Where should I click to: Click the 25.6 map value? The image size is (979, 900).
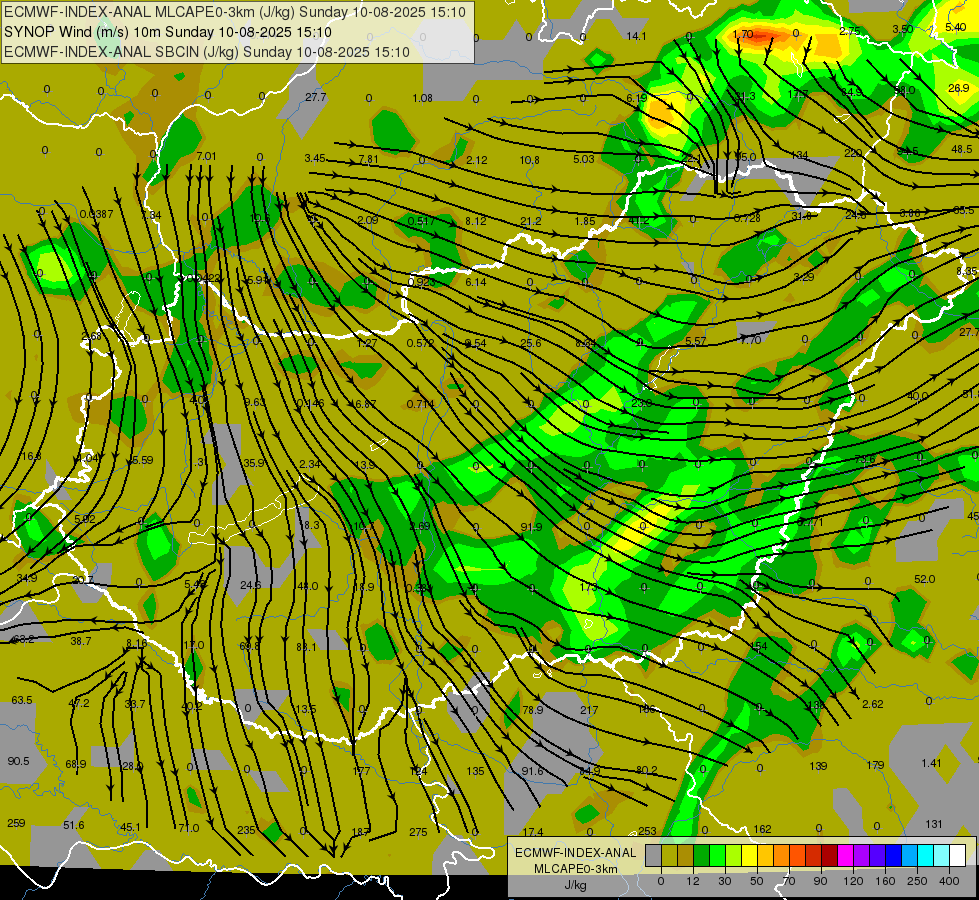(531, 343)
